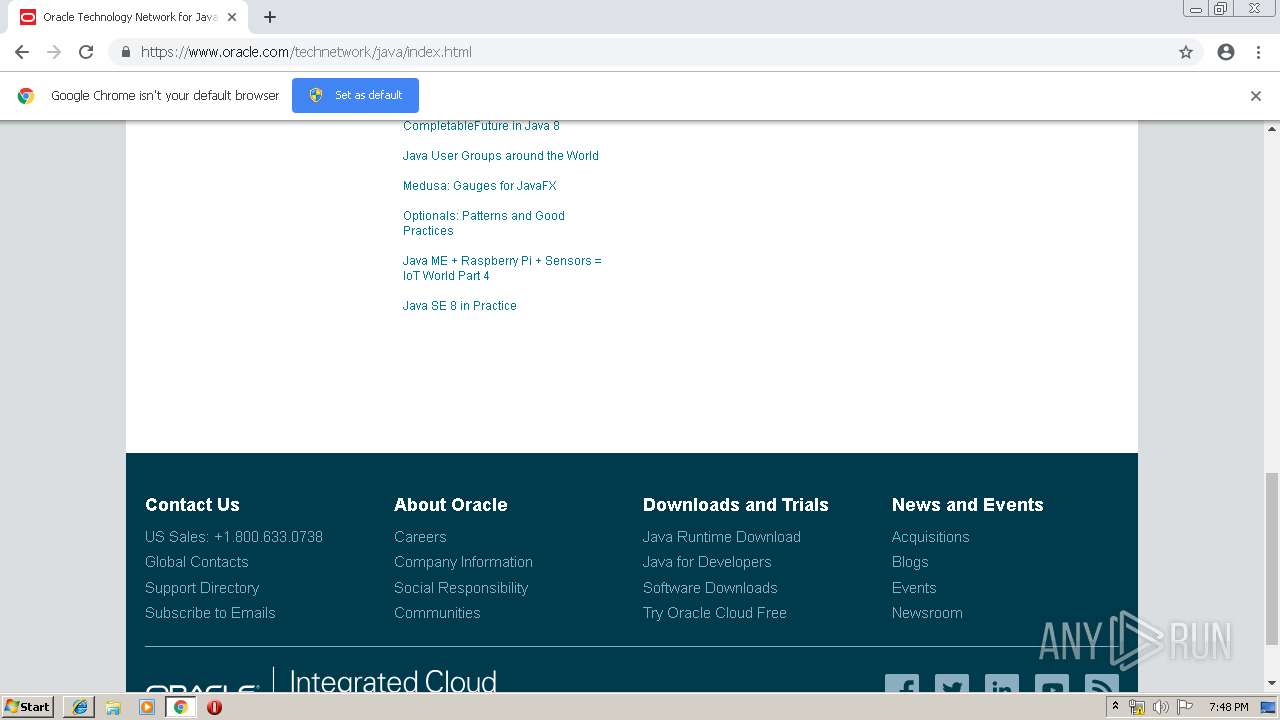Open CompletableFuture in Java 8 link
The image size is (1280, 720).
[481, 126]
